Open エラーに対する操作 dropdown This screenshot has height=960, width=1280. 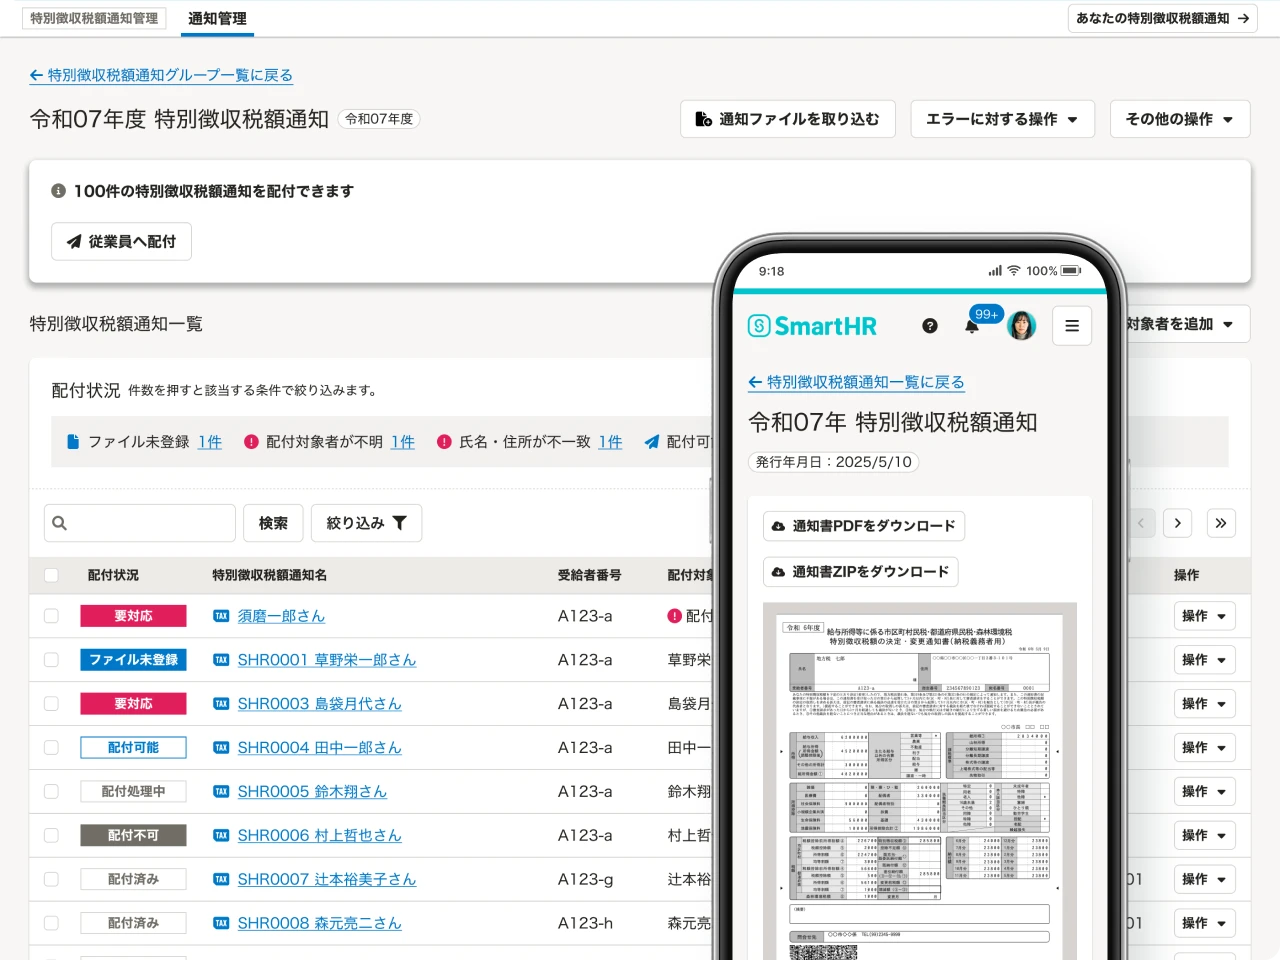coord(1003,119)
